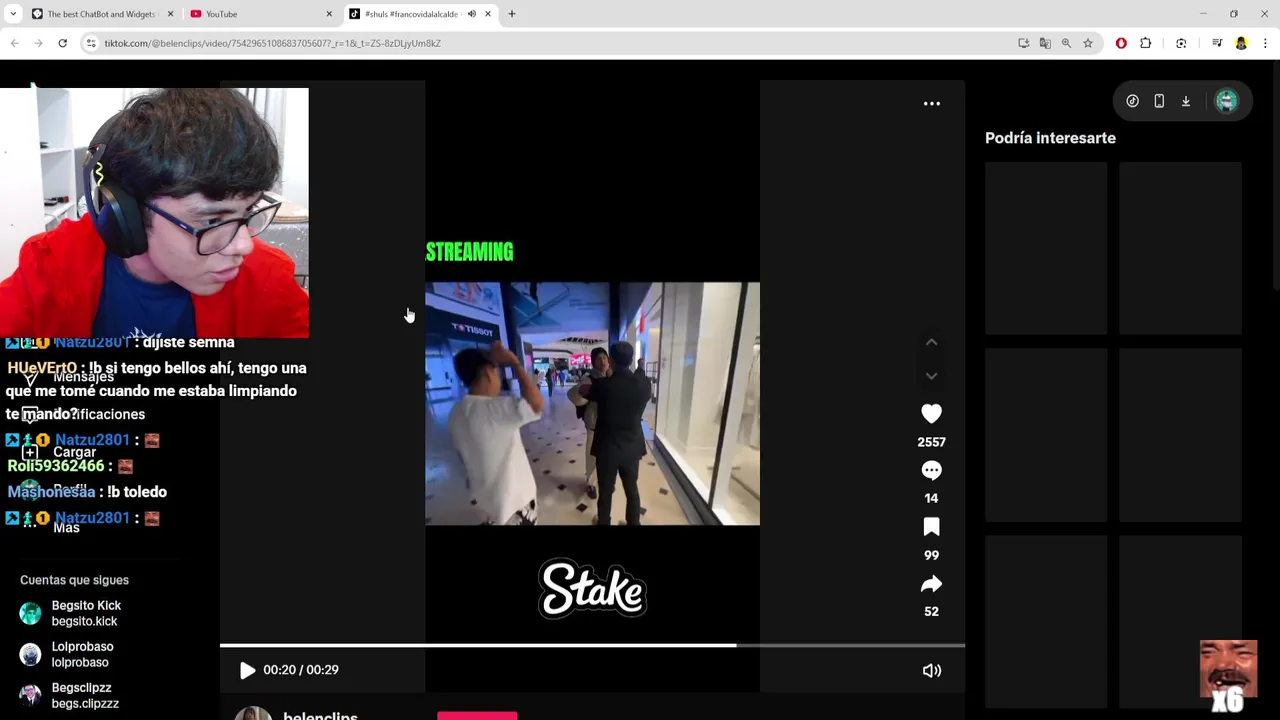Open the tab search dropdown arrow
1280x720 pixels.
coord(12,14)
